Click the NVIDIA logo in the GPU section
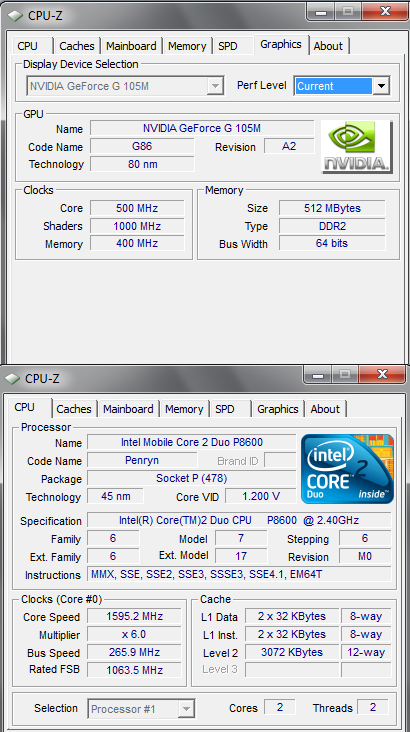This screenshot has width=410, height=732. point(357,147)
